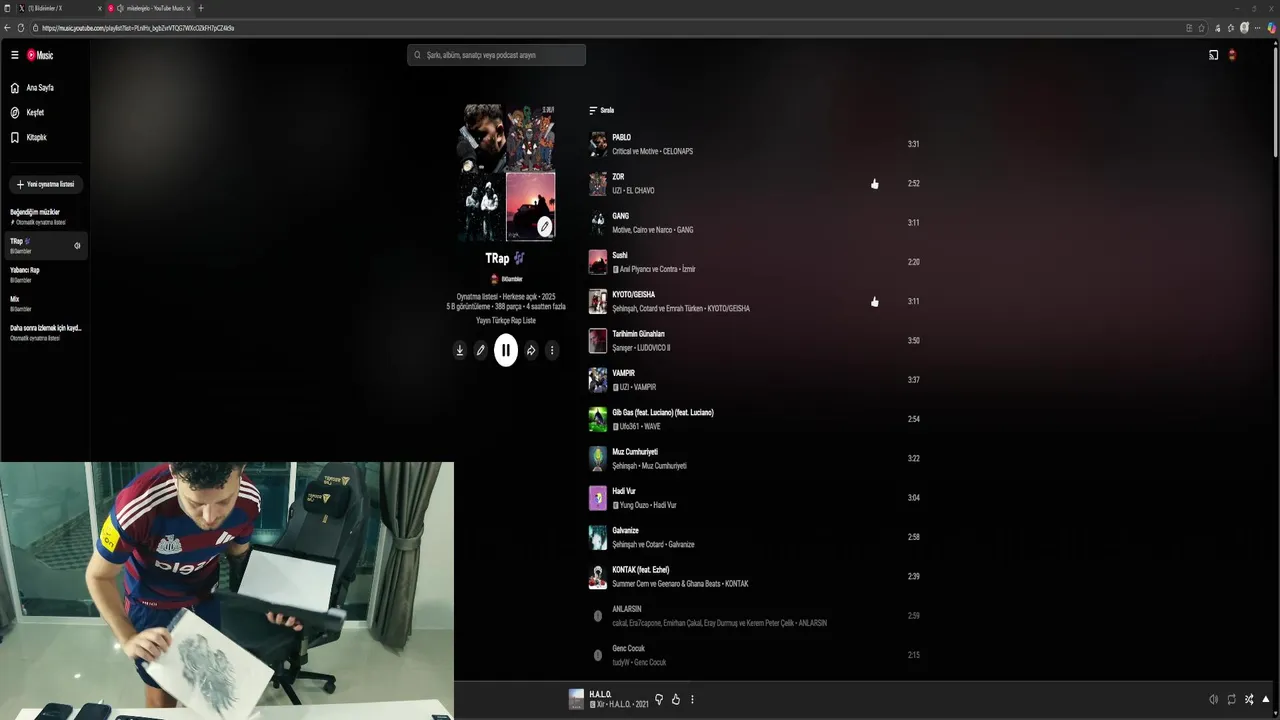
Task: Click the pencil edit playlist button
Action: (x=480, y=350)
